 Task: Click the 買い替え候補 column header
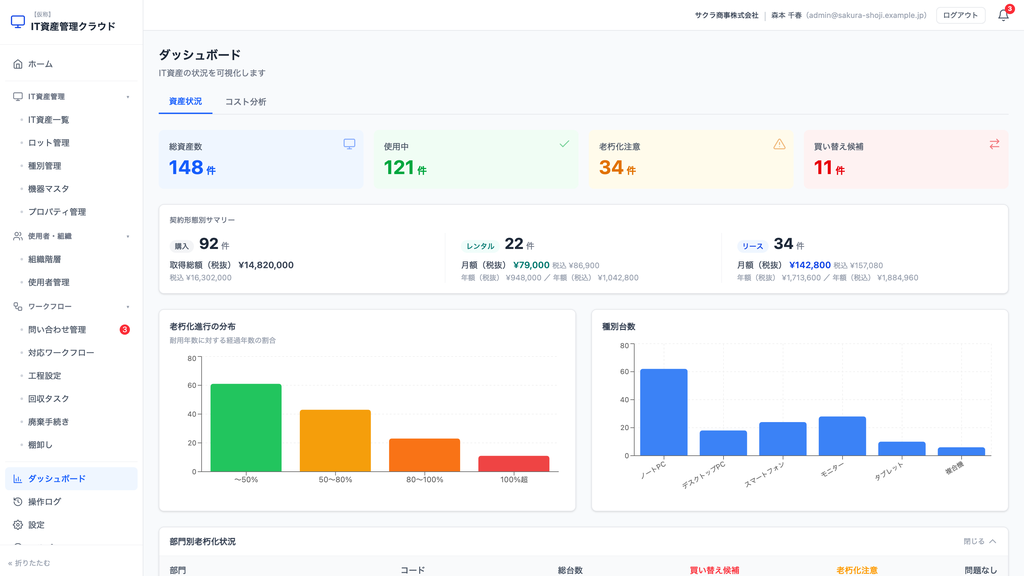coord(714,570)
